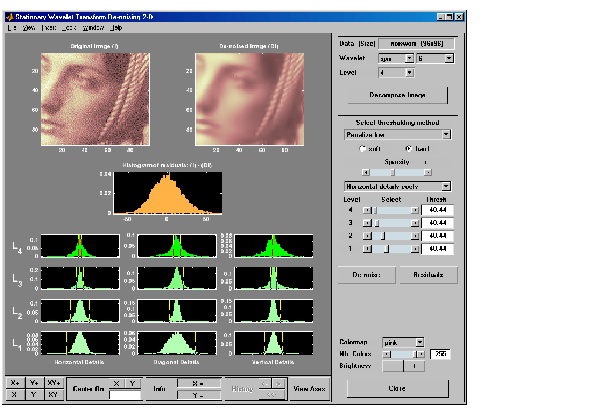This screenshot has height=414, width=600.
Task: Click the History double-back arrow button
Action: 272,394
